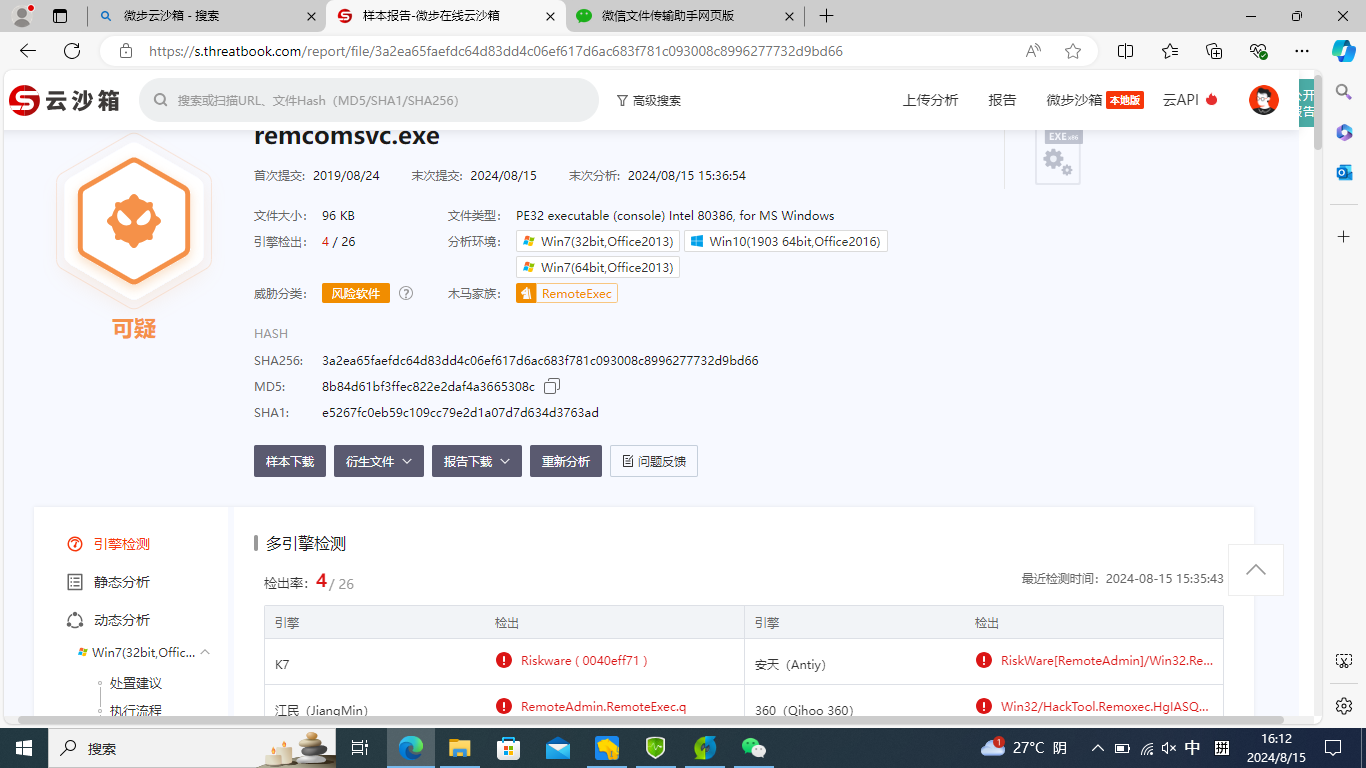Expand the 衍生文件 dropdown
Viewport: 1366px width, 768px height.
pos(379,461)
